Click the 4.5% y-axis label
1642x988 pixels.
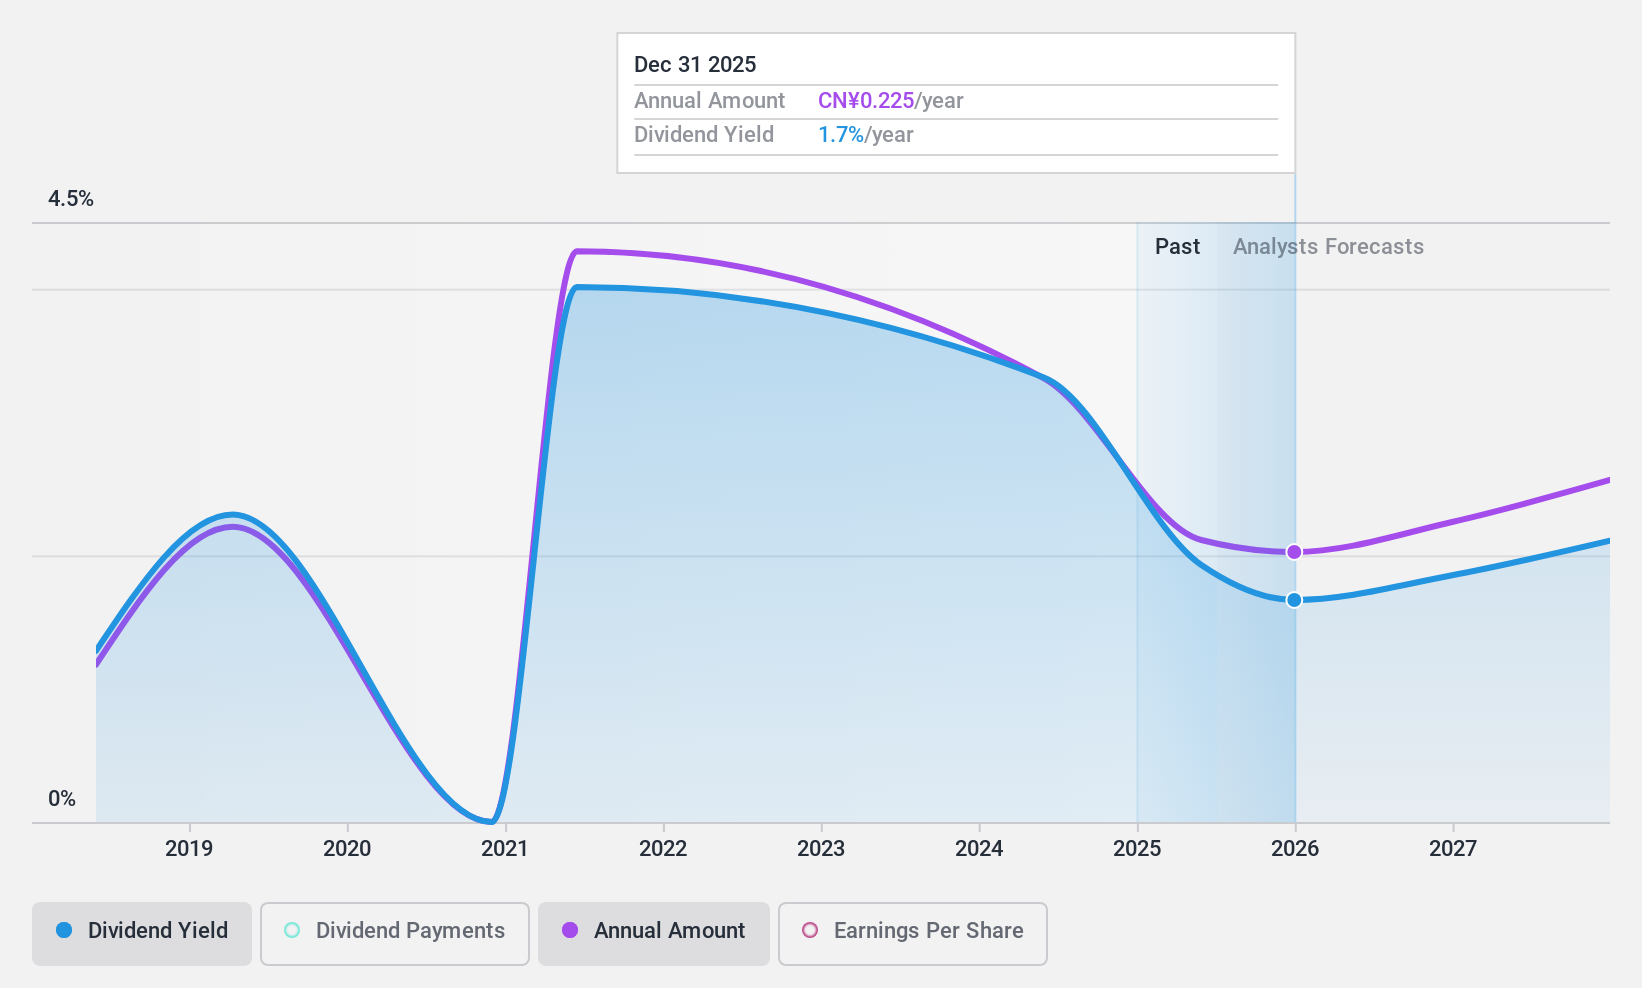[x=71, y=199]
